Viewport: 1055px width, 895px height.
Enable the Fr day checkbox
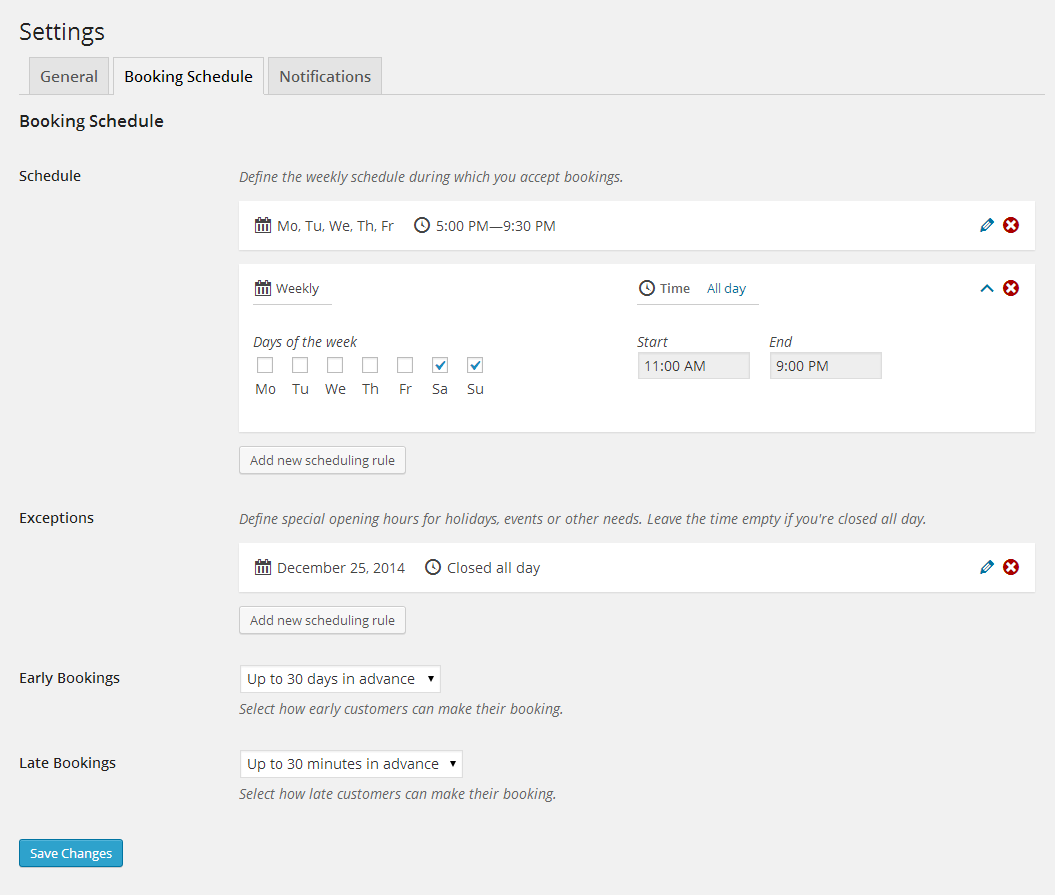pyautogui.click(x=405, y=365)
